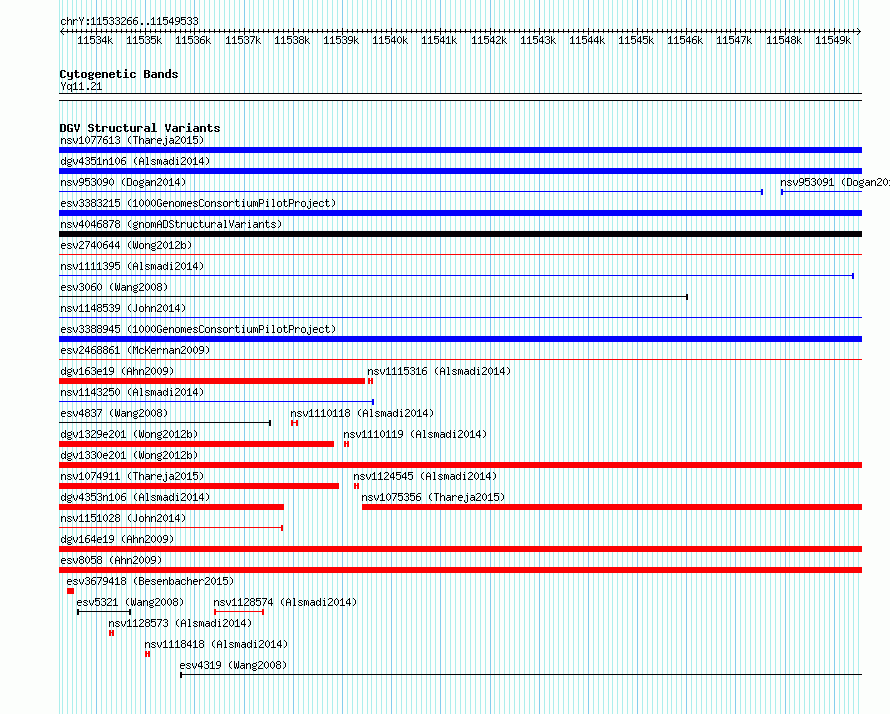Click the dgv164e19 (Ahn2009) label
The image size is (890, 714).
tap(117, 539)
